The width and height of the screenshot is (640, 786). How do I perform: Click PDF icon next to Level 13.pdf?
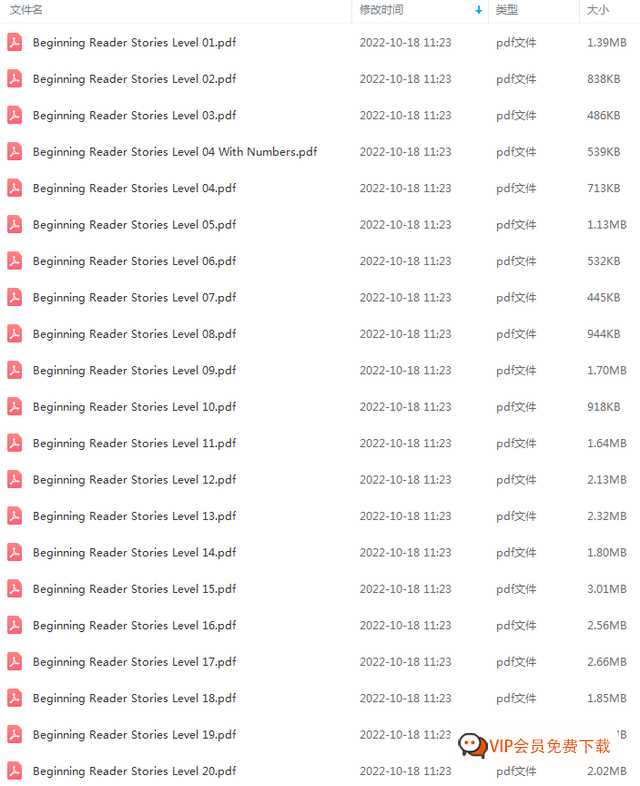click(15, 516)
